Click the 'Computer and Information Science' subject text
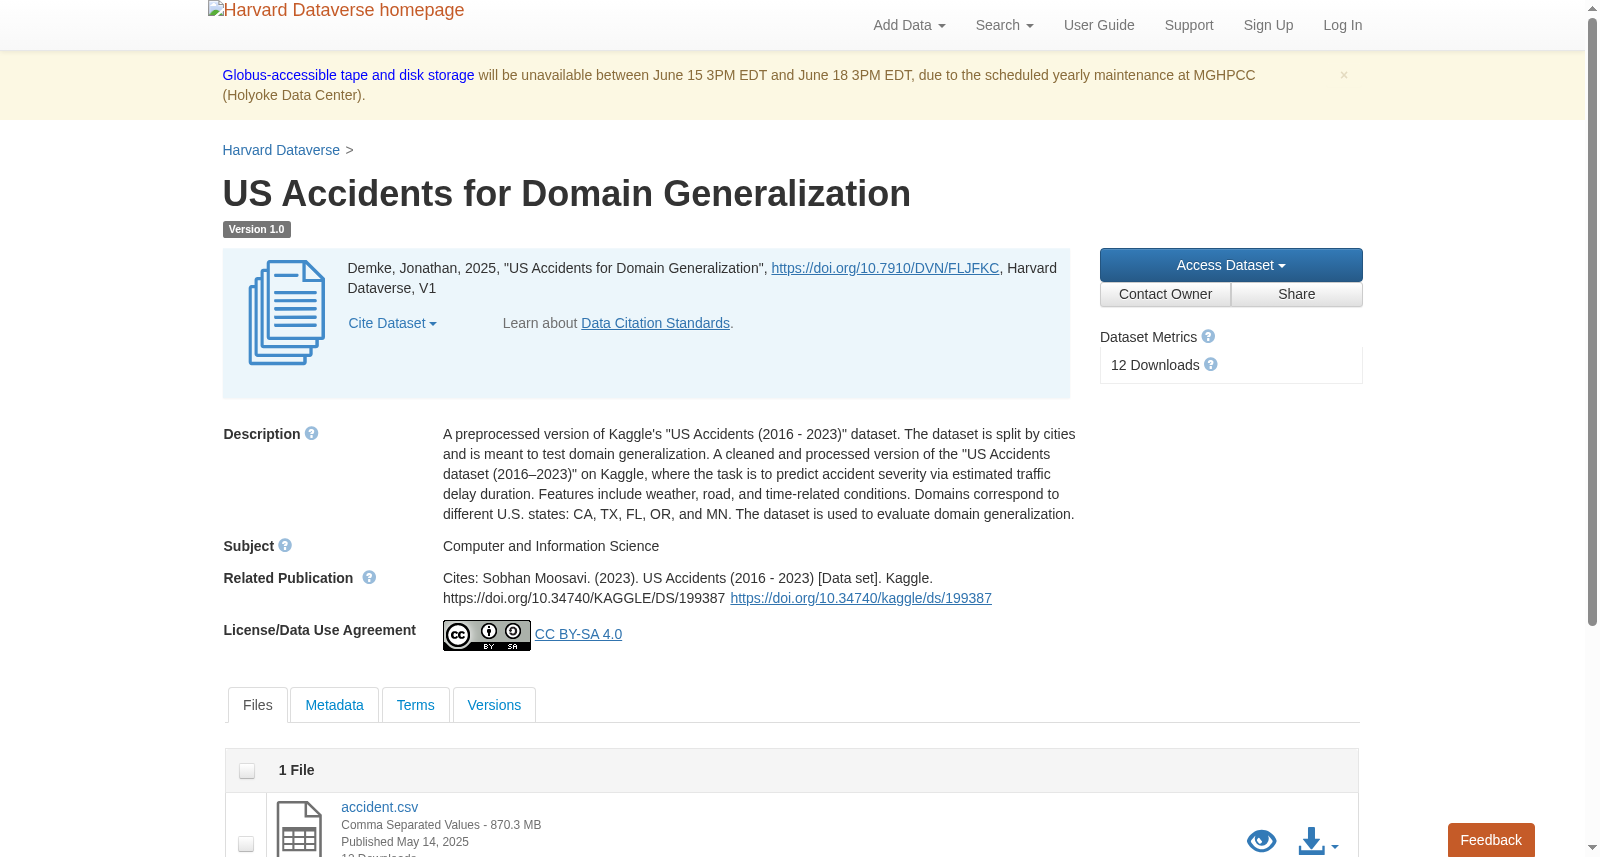1600x857 pixels. point(551,546)
